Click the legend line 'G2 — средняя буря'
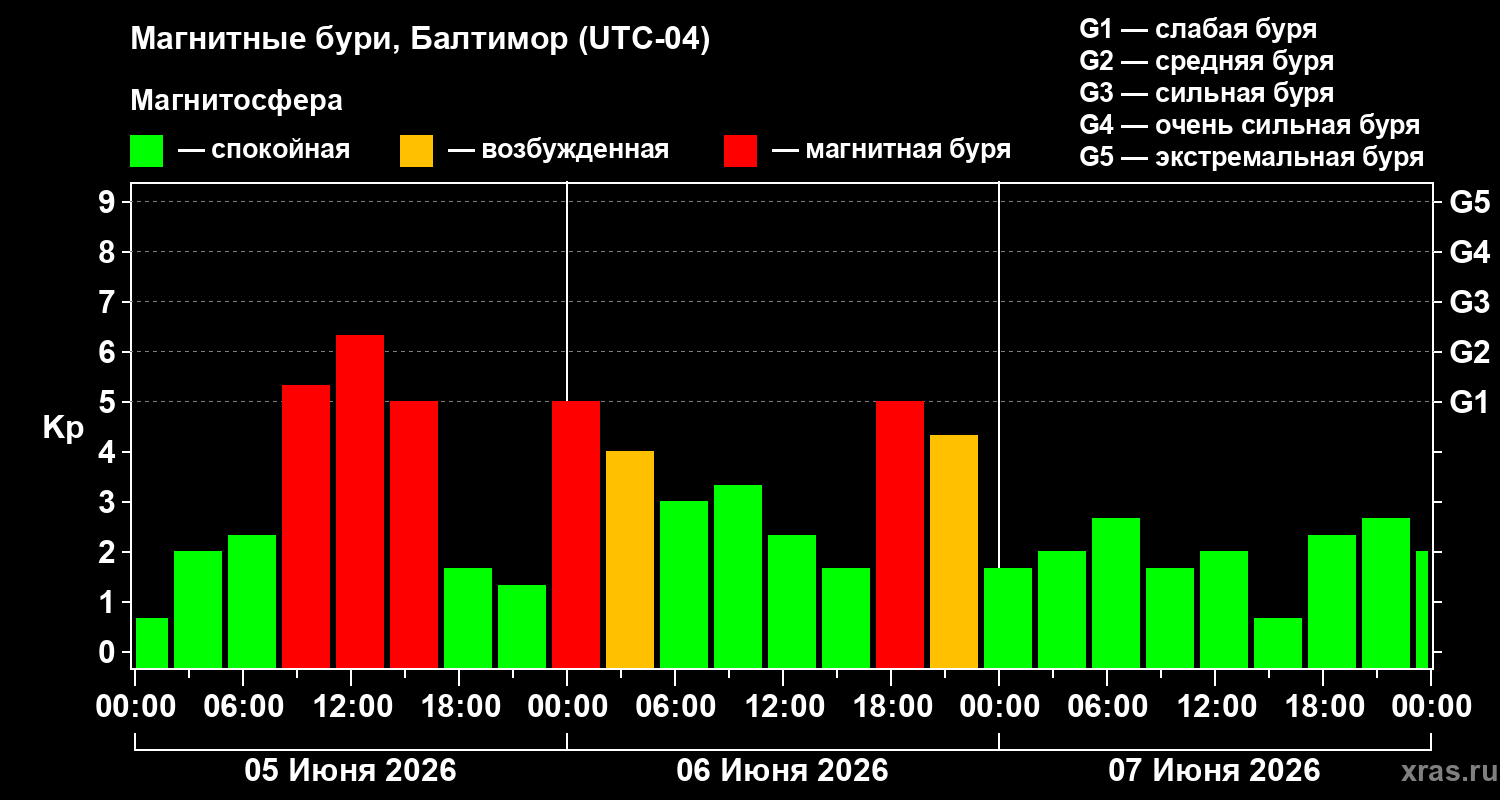Viewport: 1500px width, 800px height. click(1206, 61)
